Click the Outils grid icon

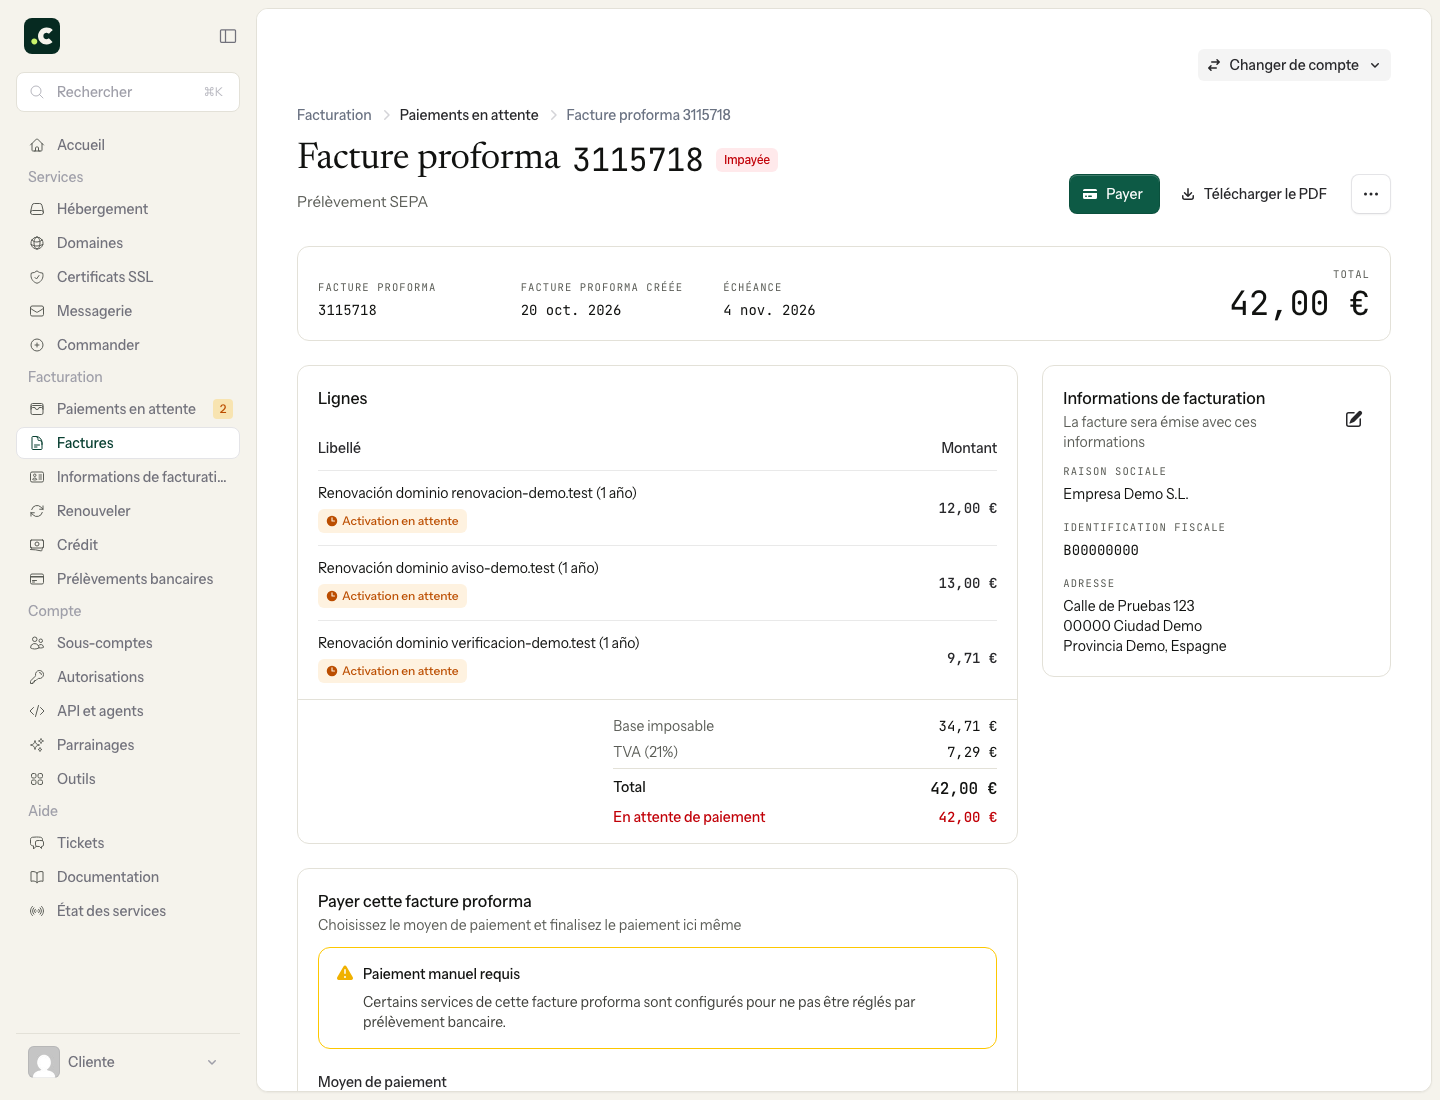pos(37,779)
